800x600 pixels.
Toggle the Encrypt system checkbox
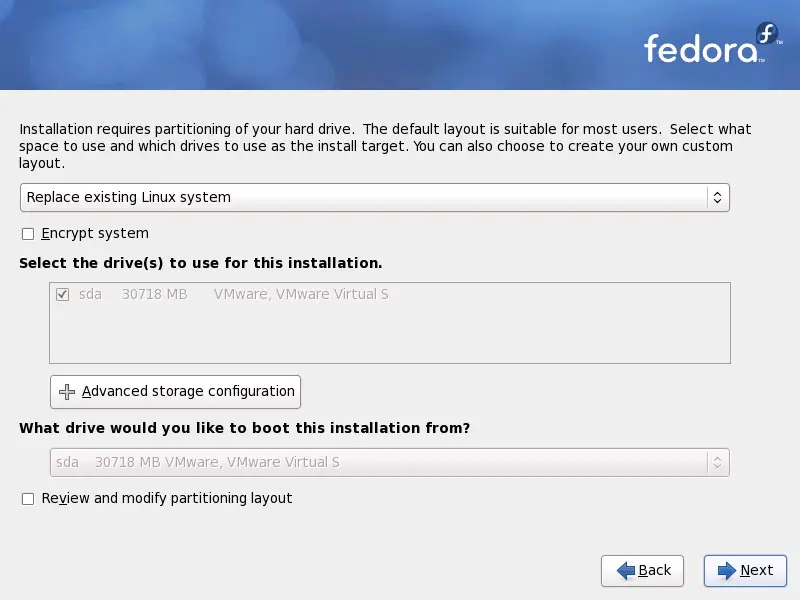[x=28, y=234]
